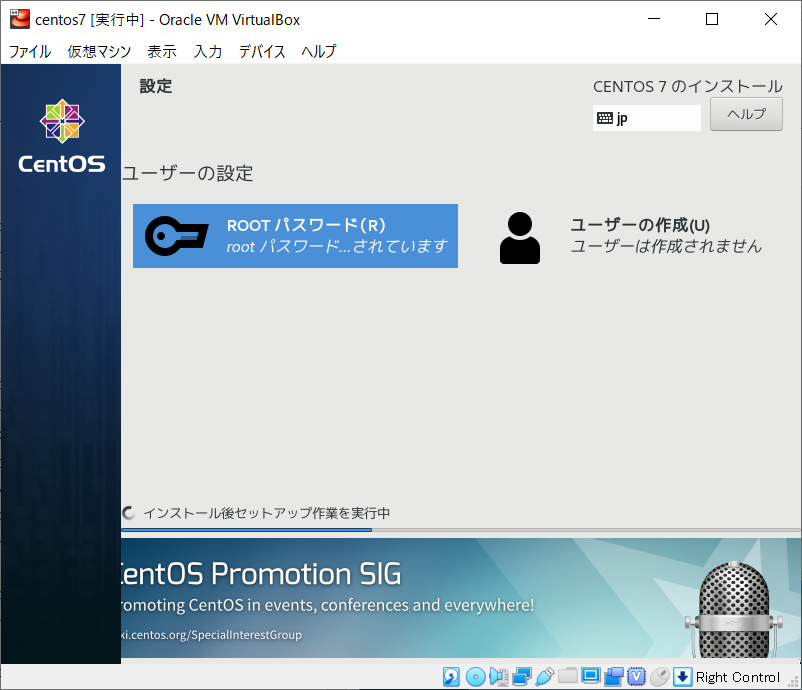Click the display settings status icon
This screenshot has width=802, height=690.
[x=591, y=677]
